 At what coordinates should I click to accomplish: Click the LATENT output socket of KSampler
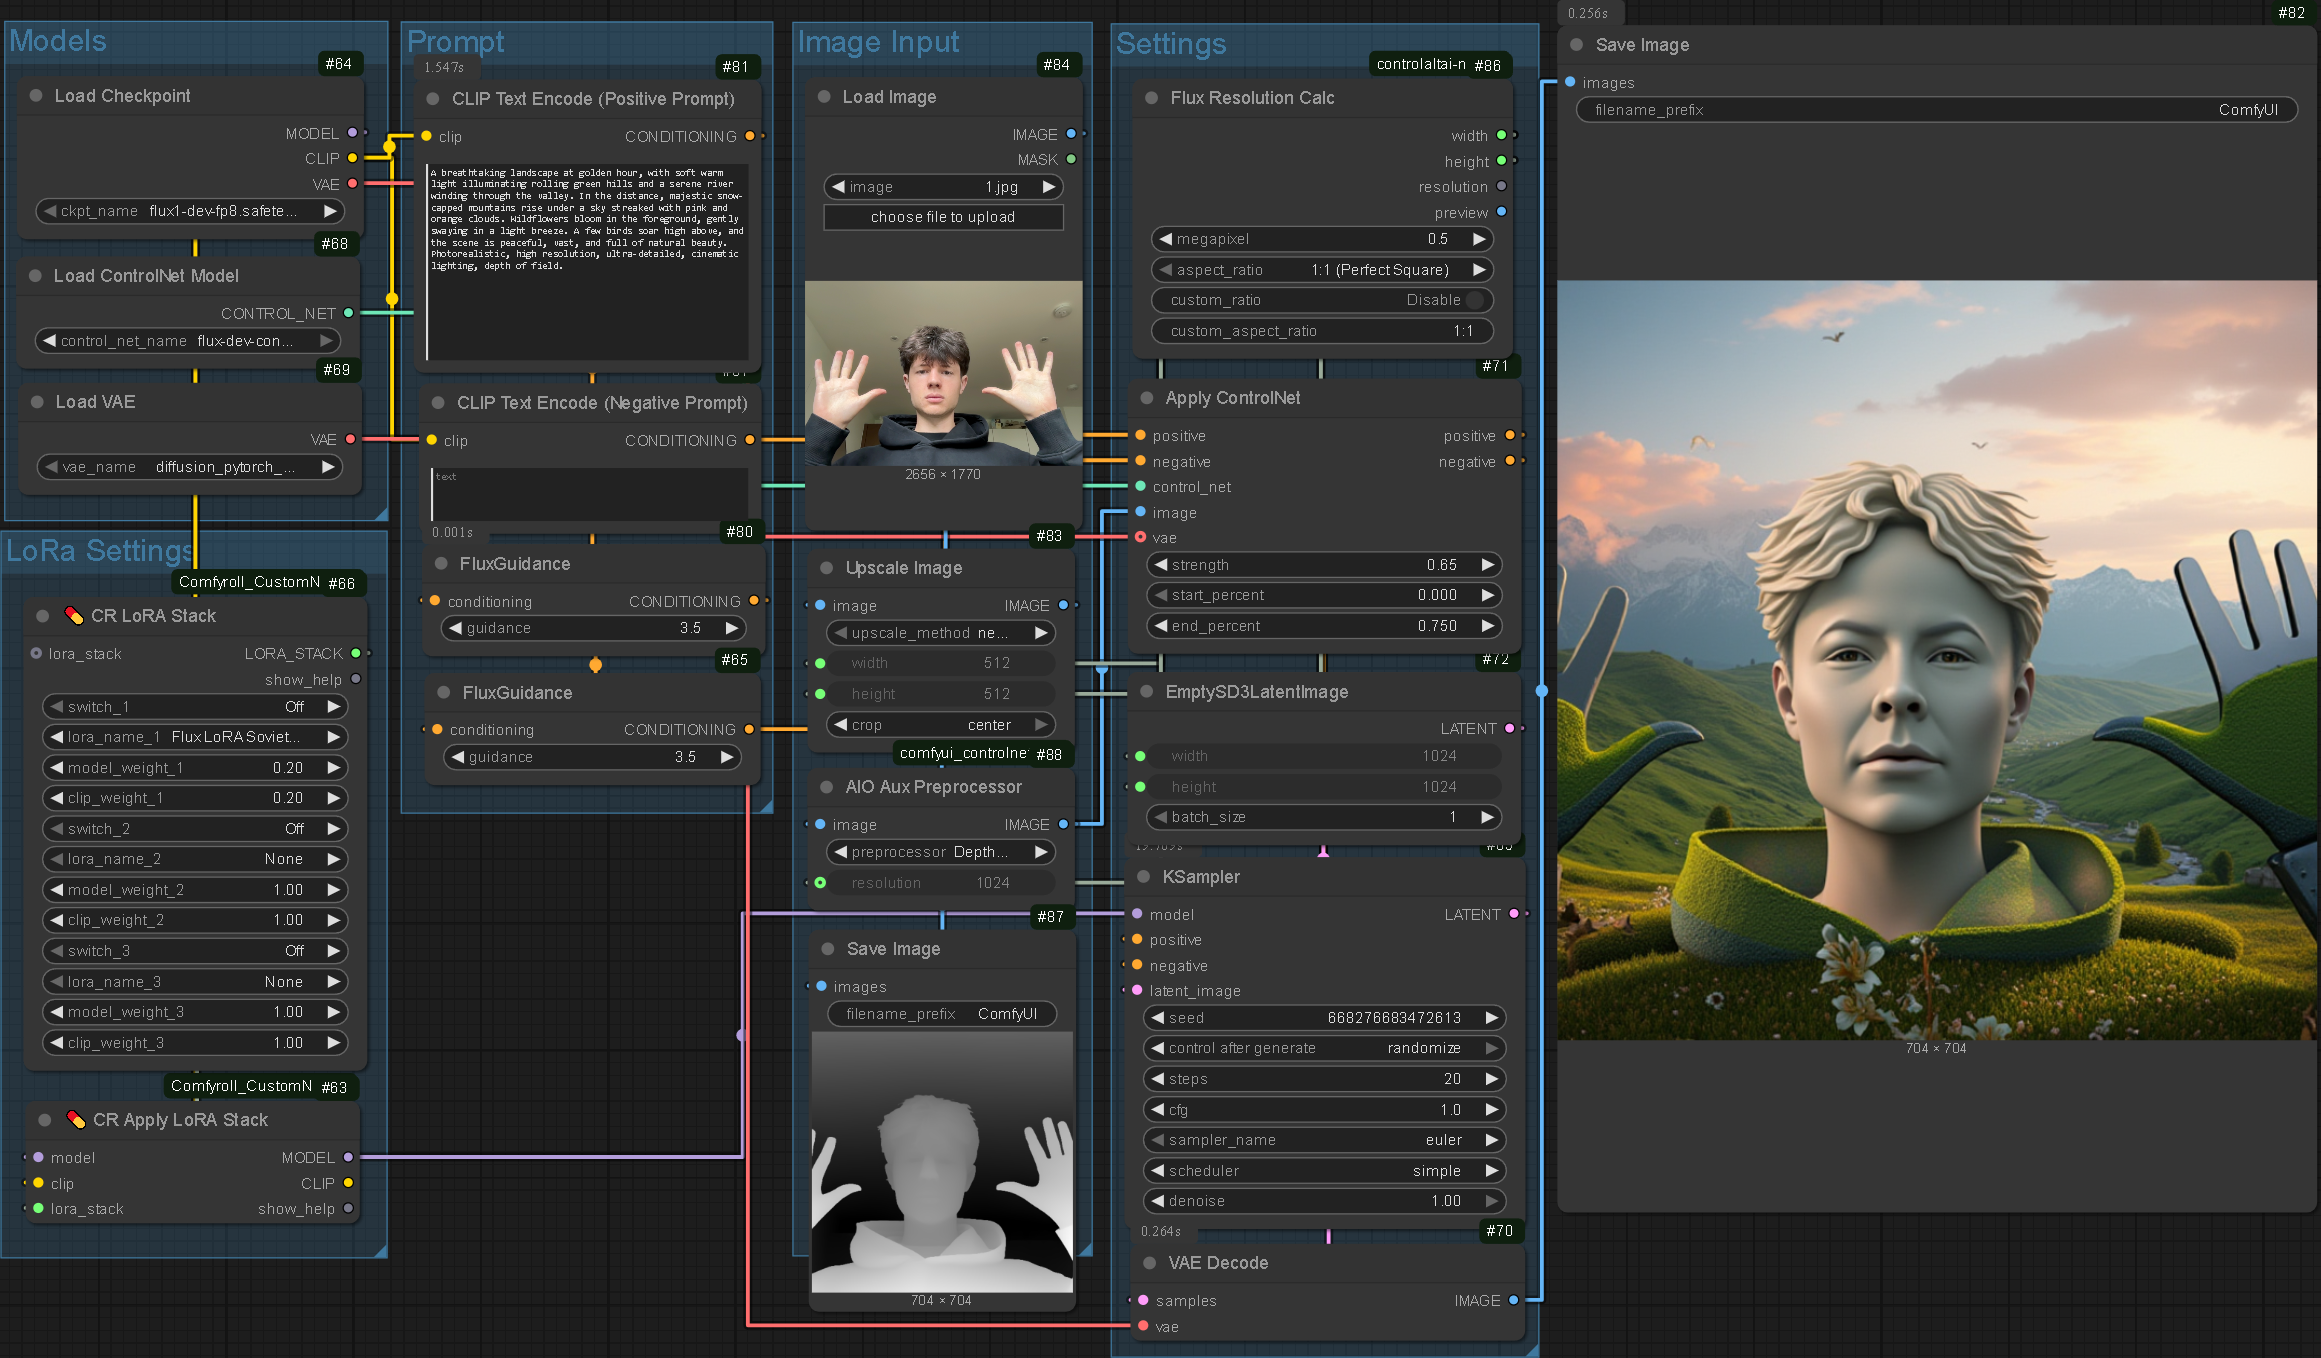pyautogui.click(x=1514, y=914)
